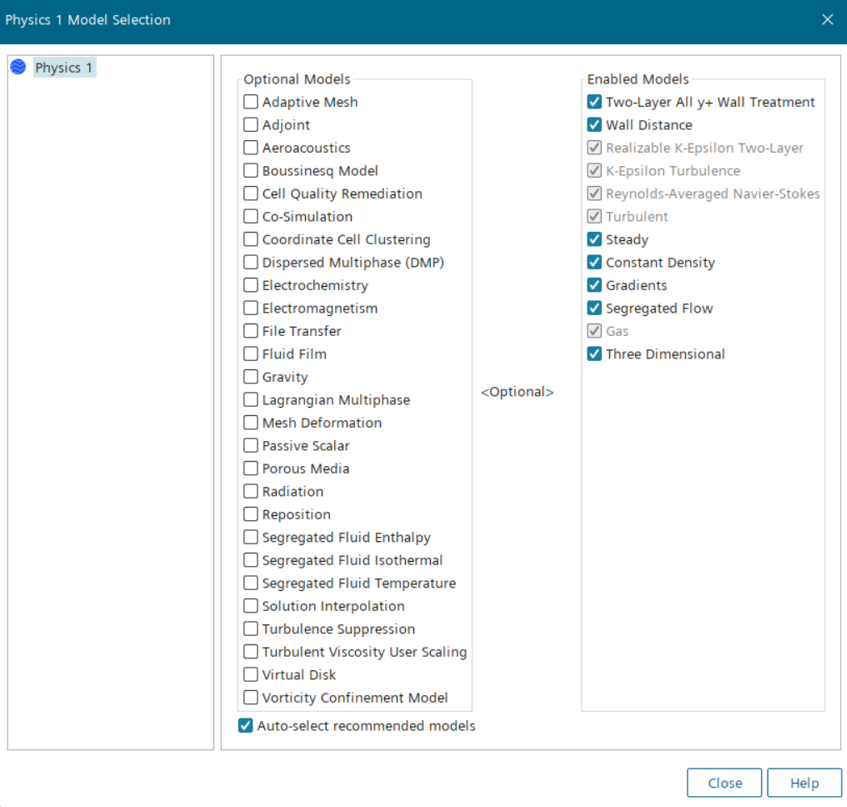Enable Segregated Fluid Temperature model

(251, 583)
